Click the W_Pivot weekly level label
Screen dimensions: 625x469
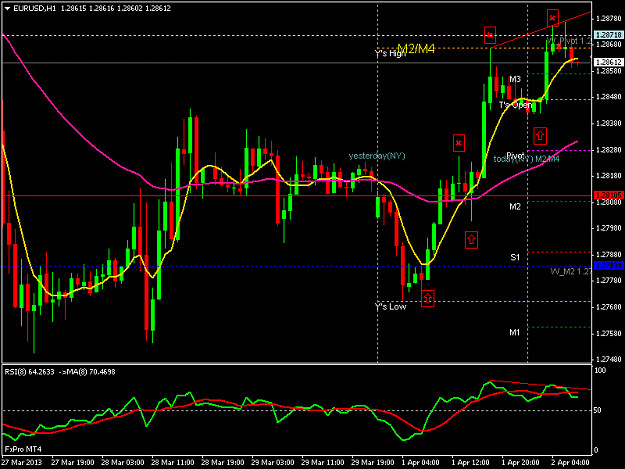(568, 41)
